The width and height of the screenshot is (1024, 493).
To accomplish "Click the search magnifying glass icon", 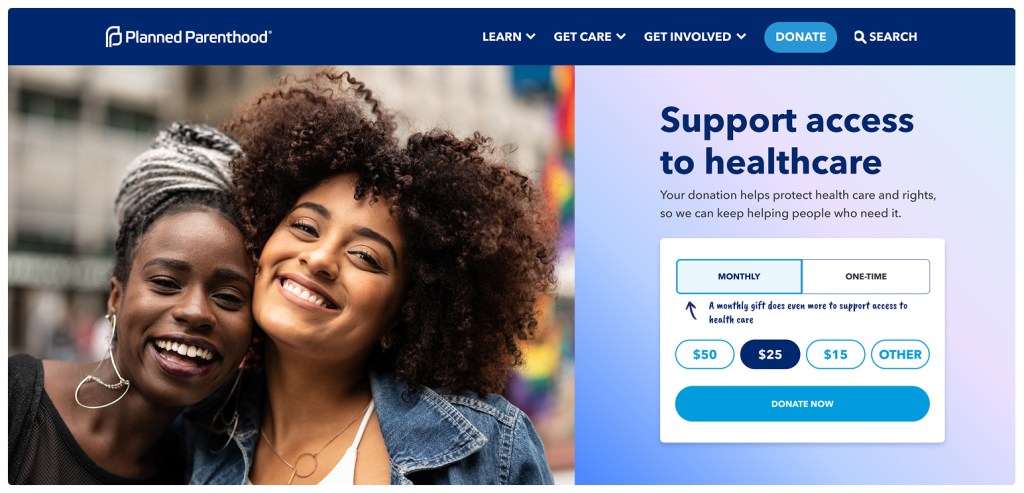I will (860, 37).
